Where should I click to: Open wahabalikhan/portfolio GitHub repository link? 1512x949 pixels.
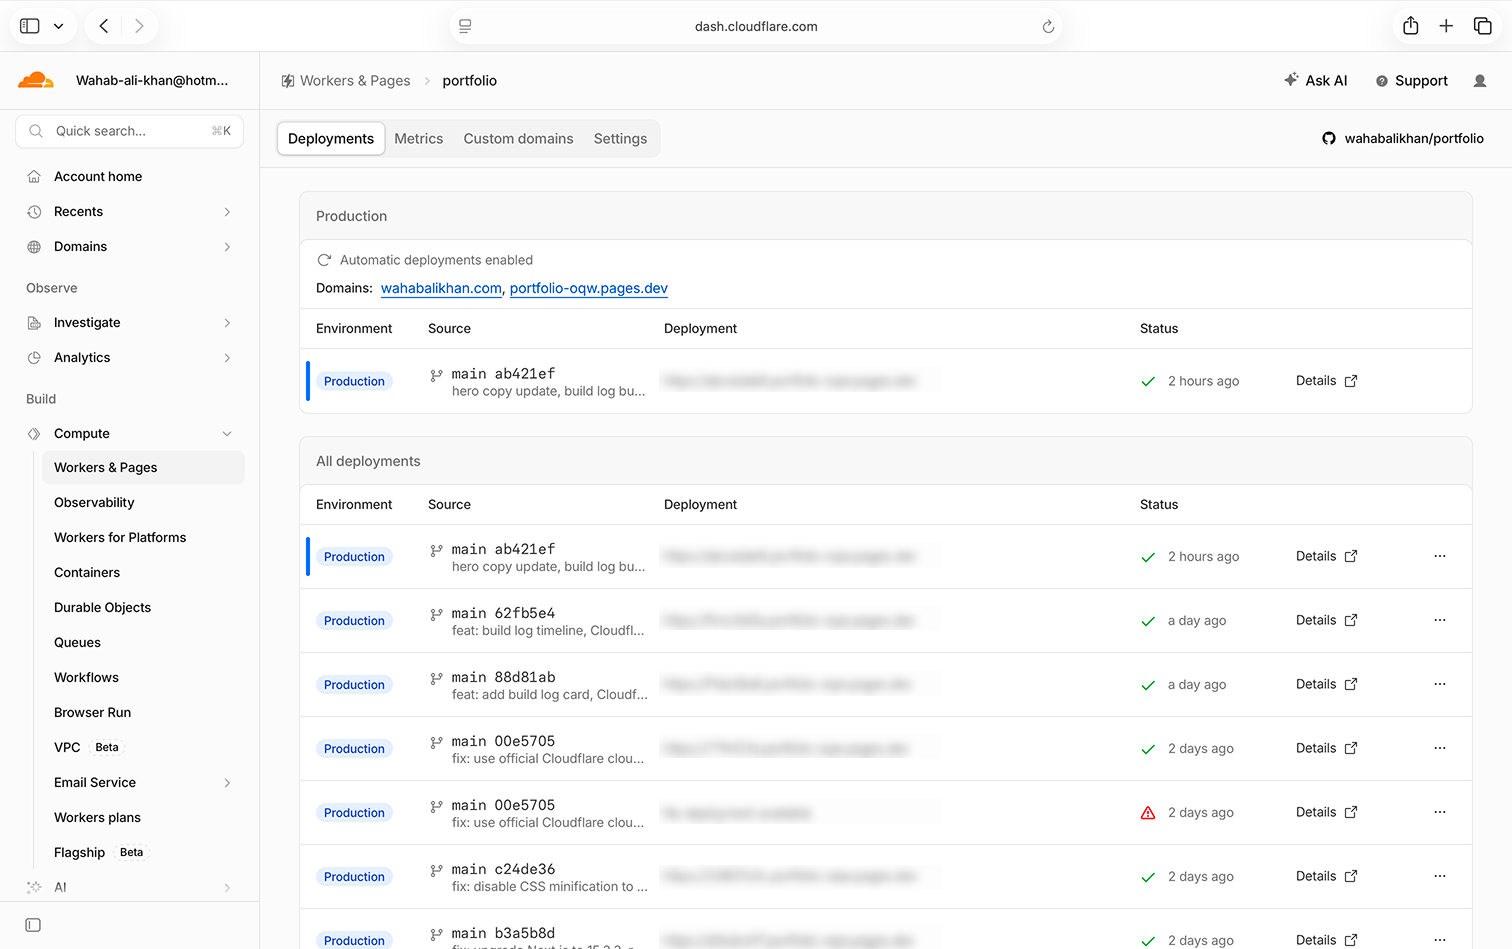click(1403, 139)
